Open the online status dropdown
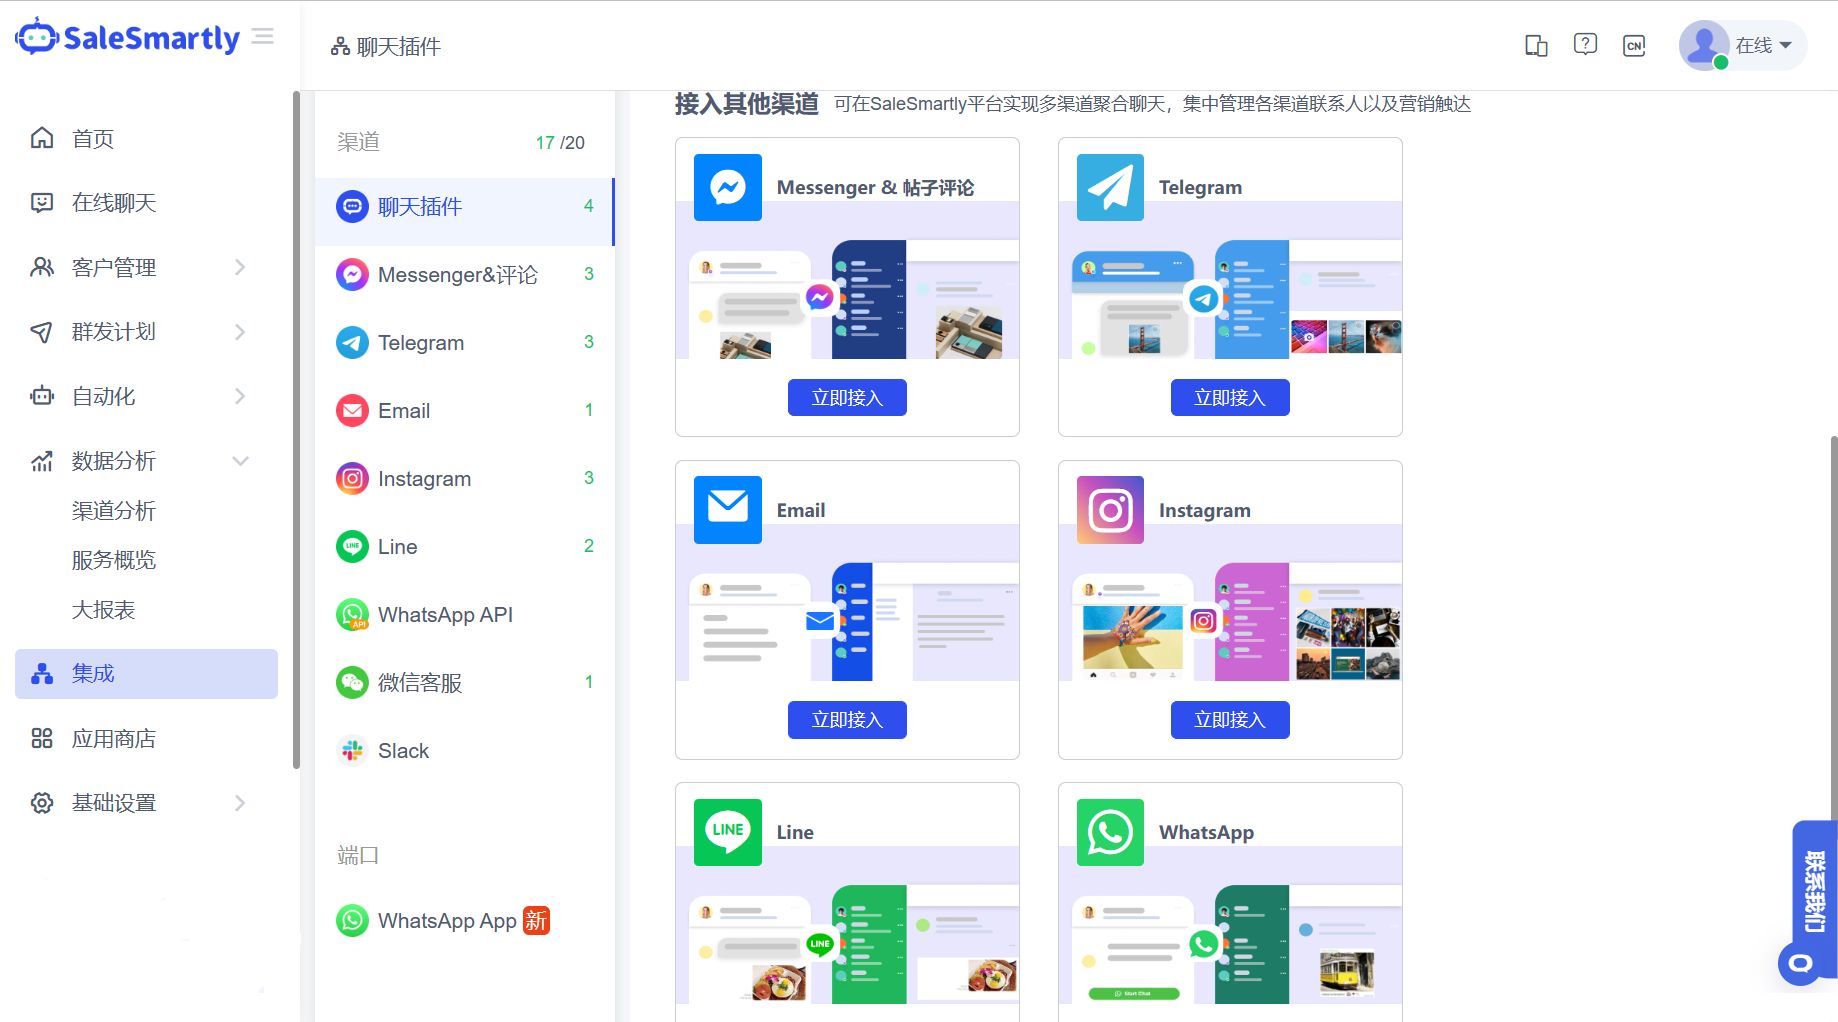Image resolution: width=1838 pixels, height=1022 pixels. [1764, 45]
